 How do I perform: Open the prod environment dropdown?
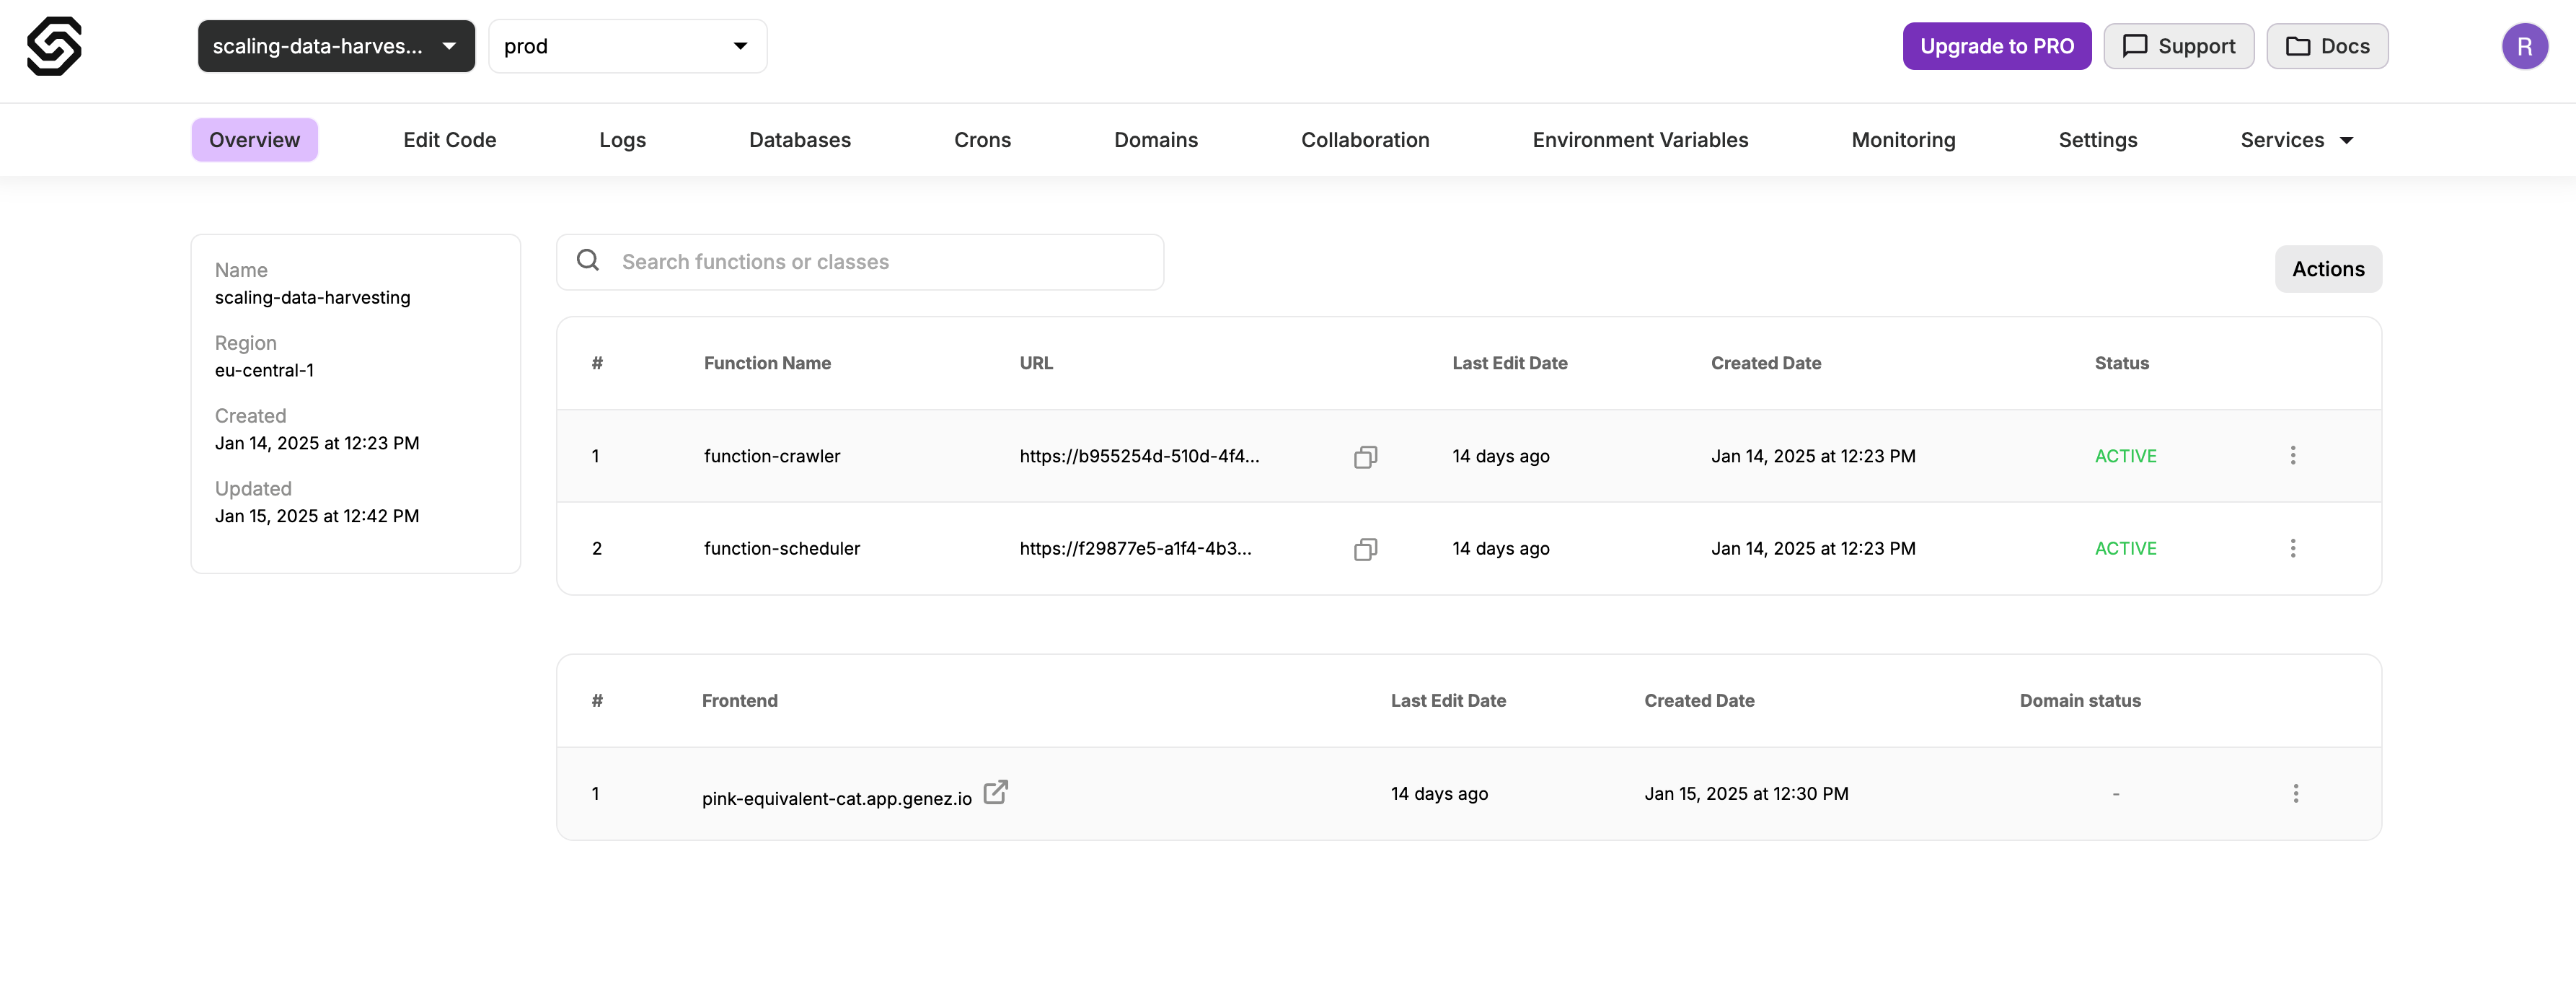coord(627,46)
